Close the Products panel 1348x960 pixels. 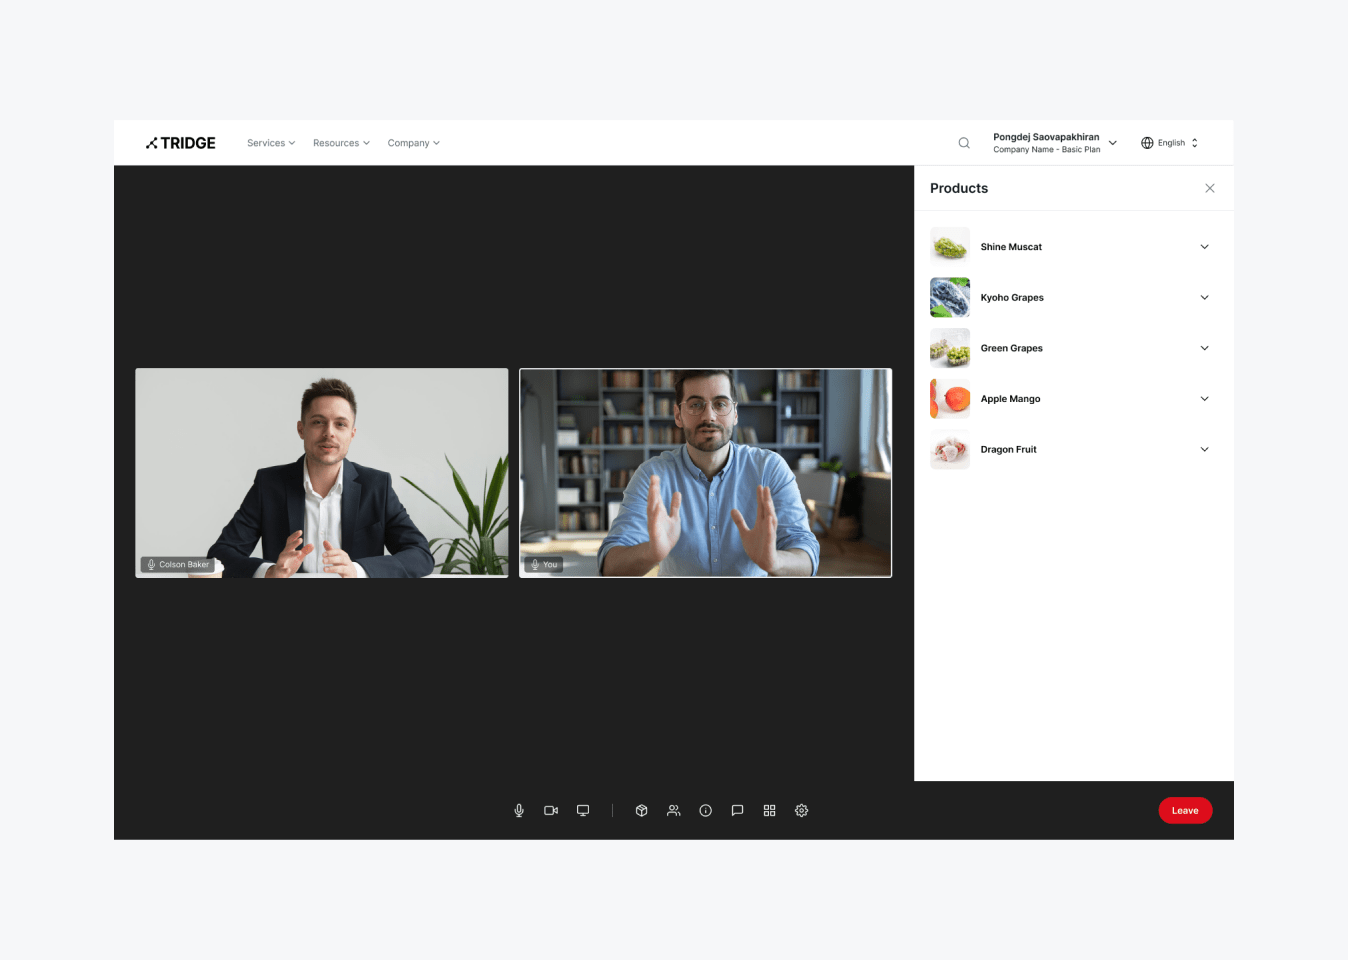pos(1210,188)
